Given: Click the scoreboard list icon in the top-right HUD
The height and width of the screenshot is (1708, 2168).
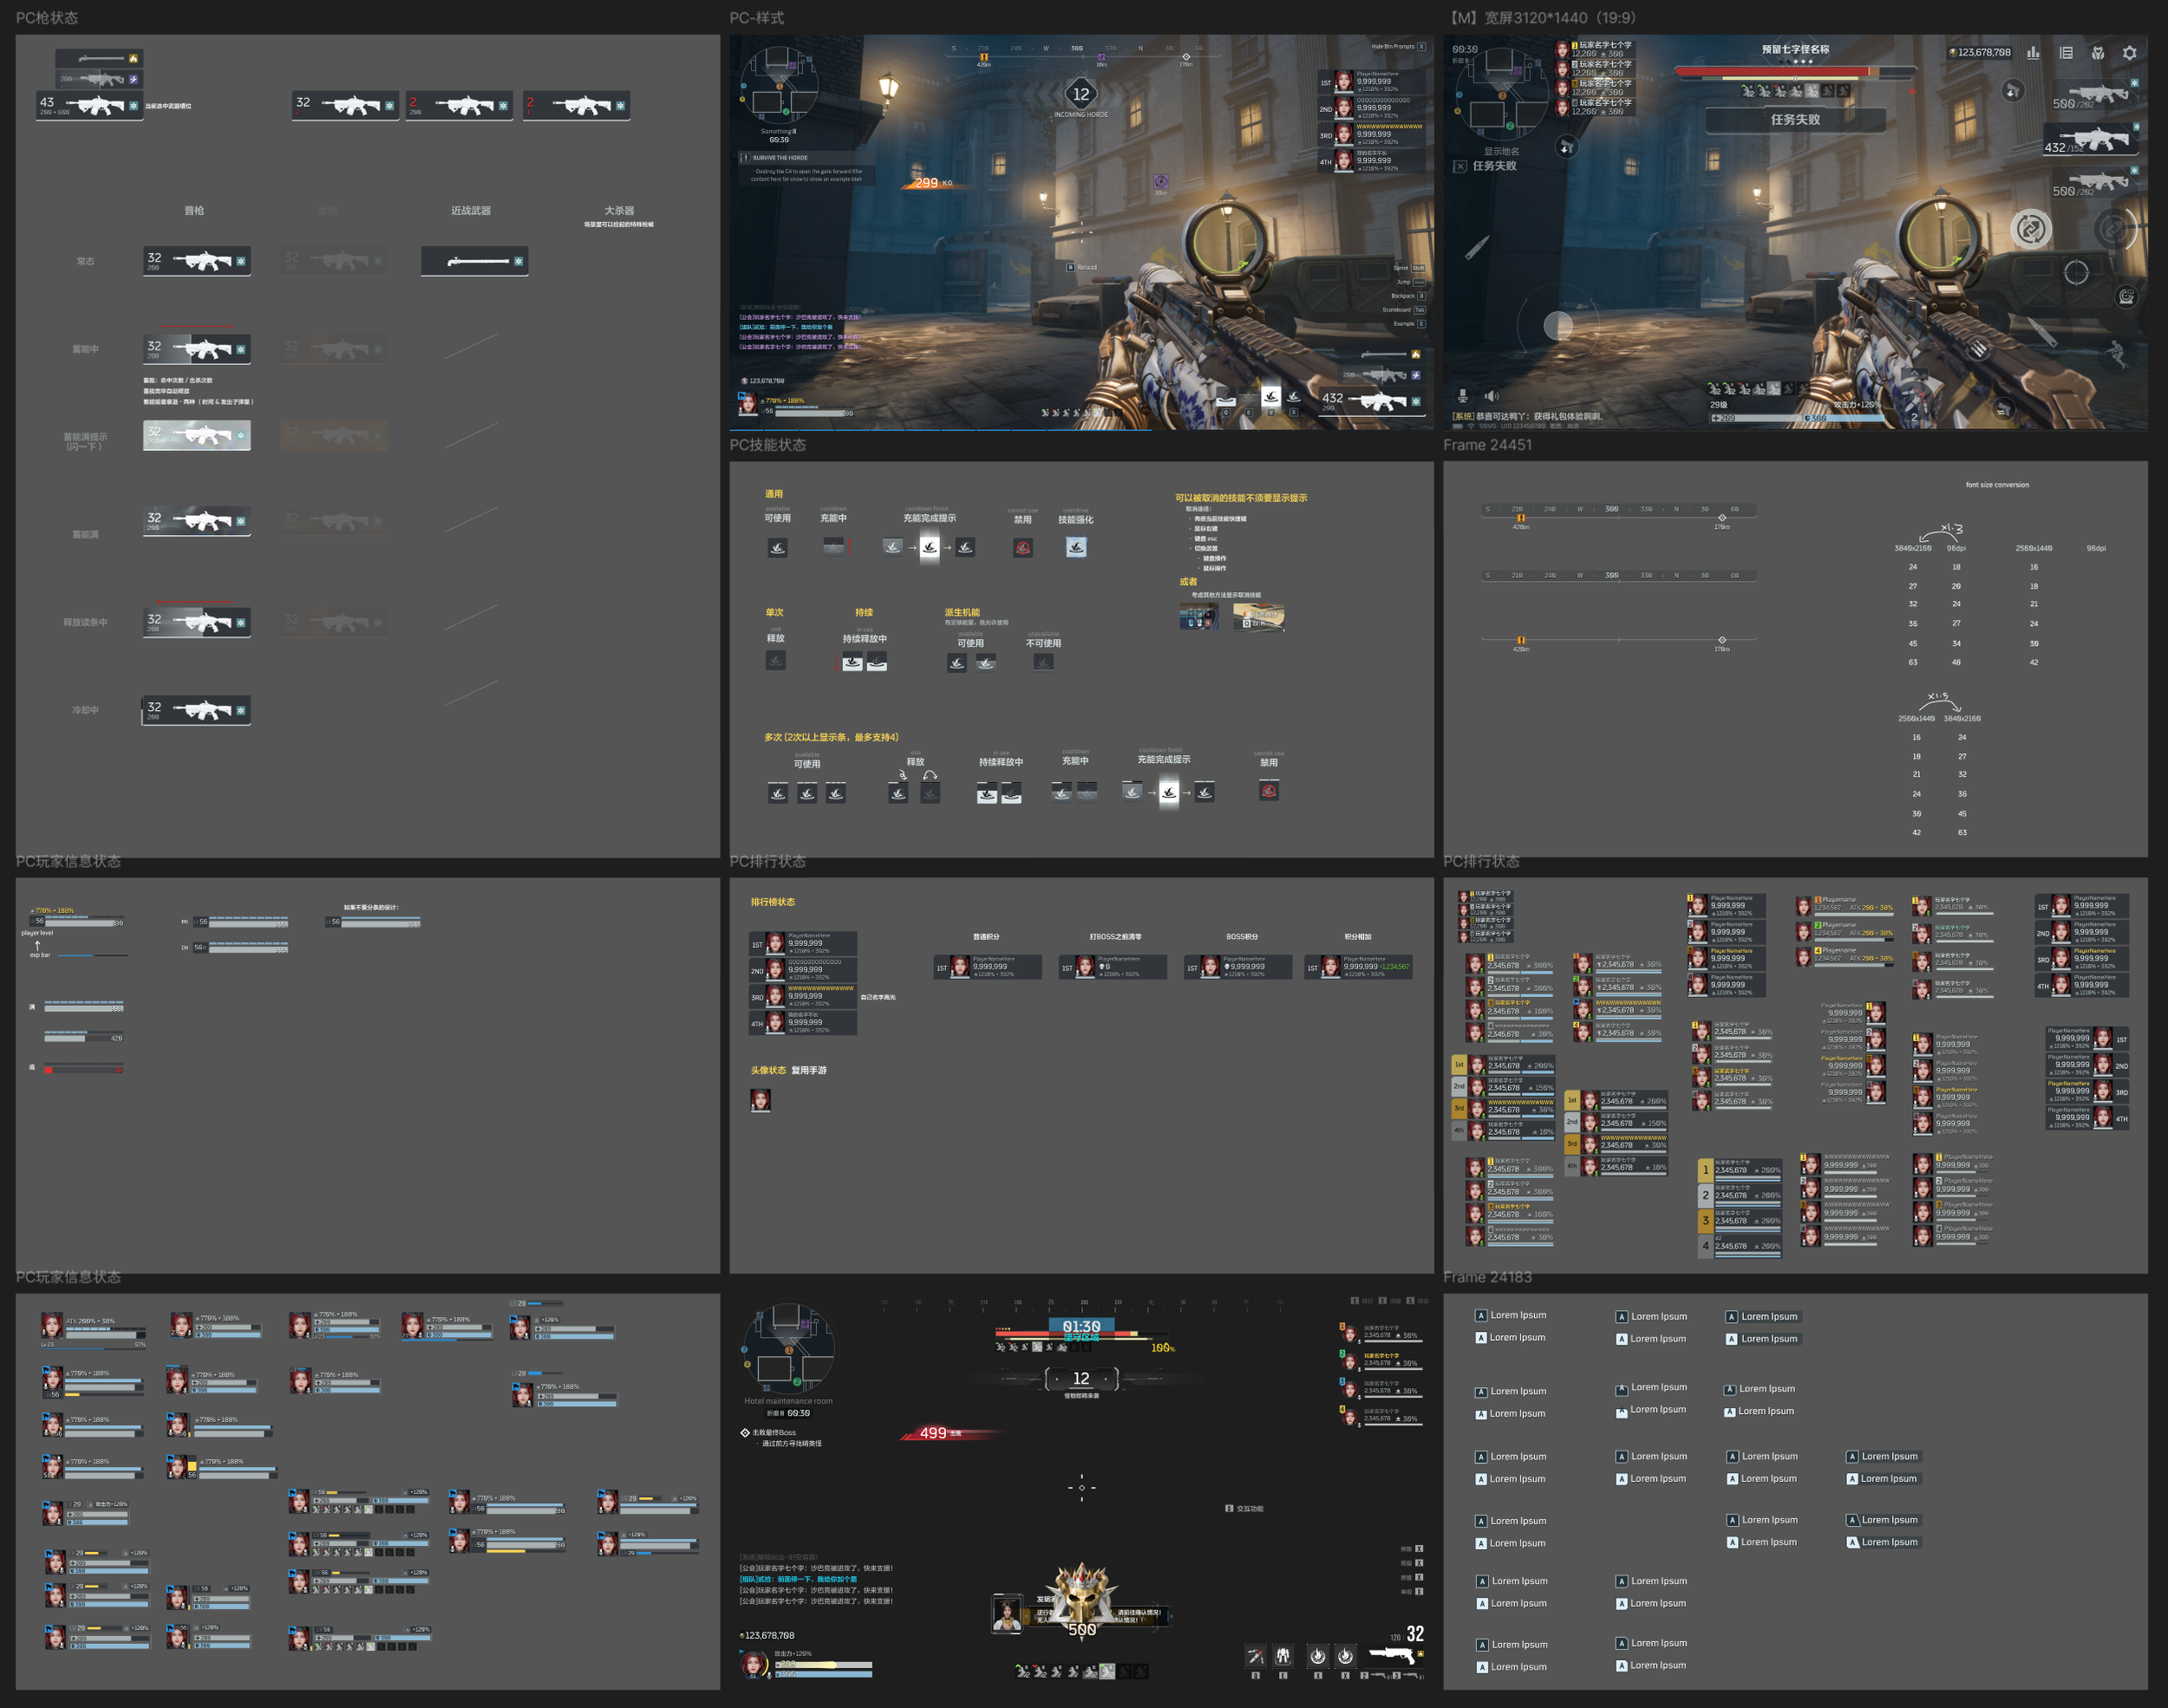Looking at the screenshot, I should (x=2067, y=53).
